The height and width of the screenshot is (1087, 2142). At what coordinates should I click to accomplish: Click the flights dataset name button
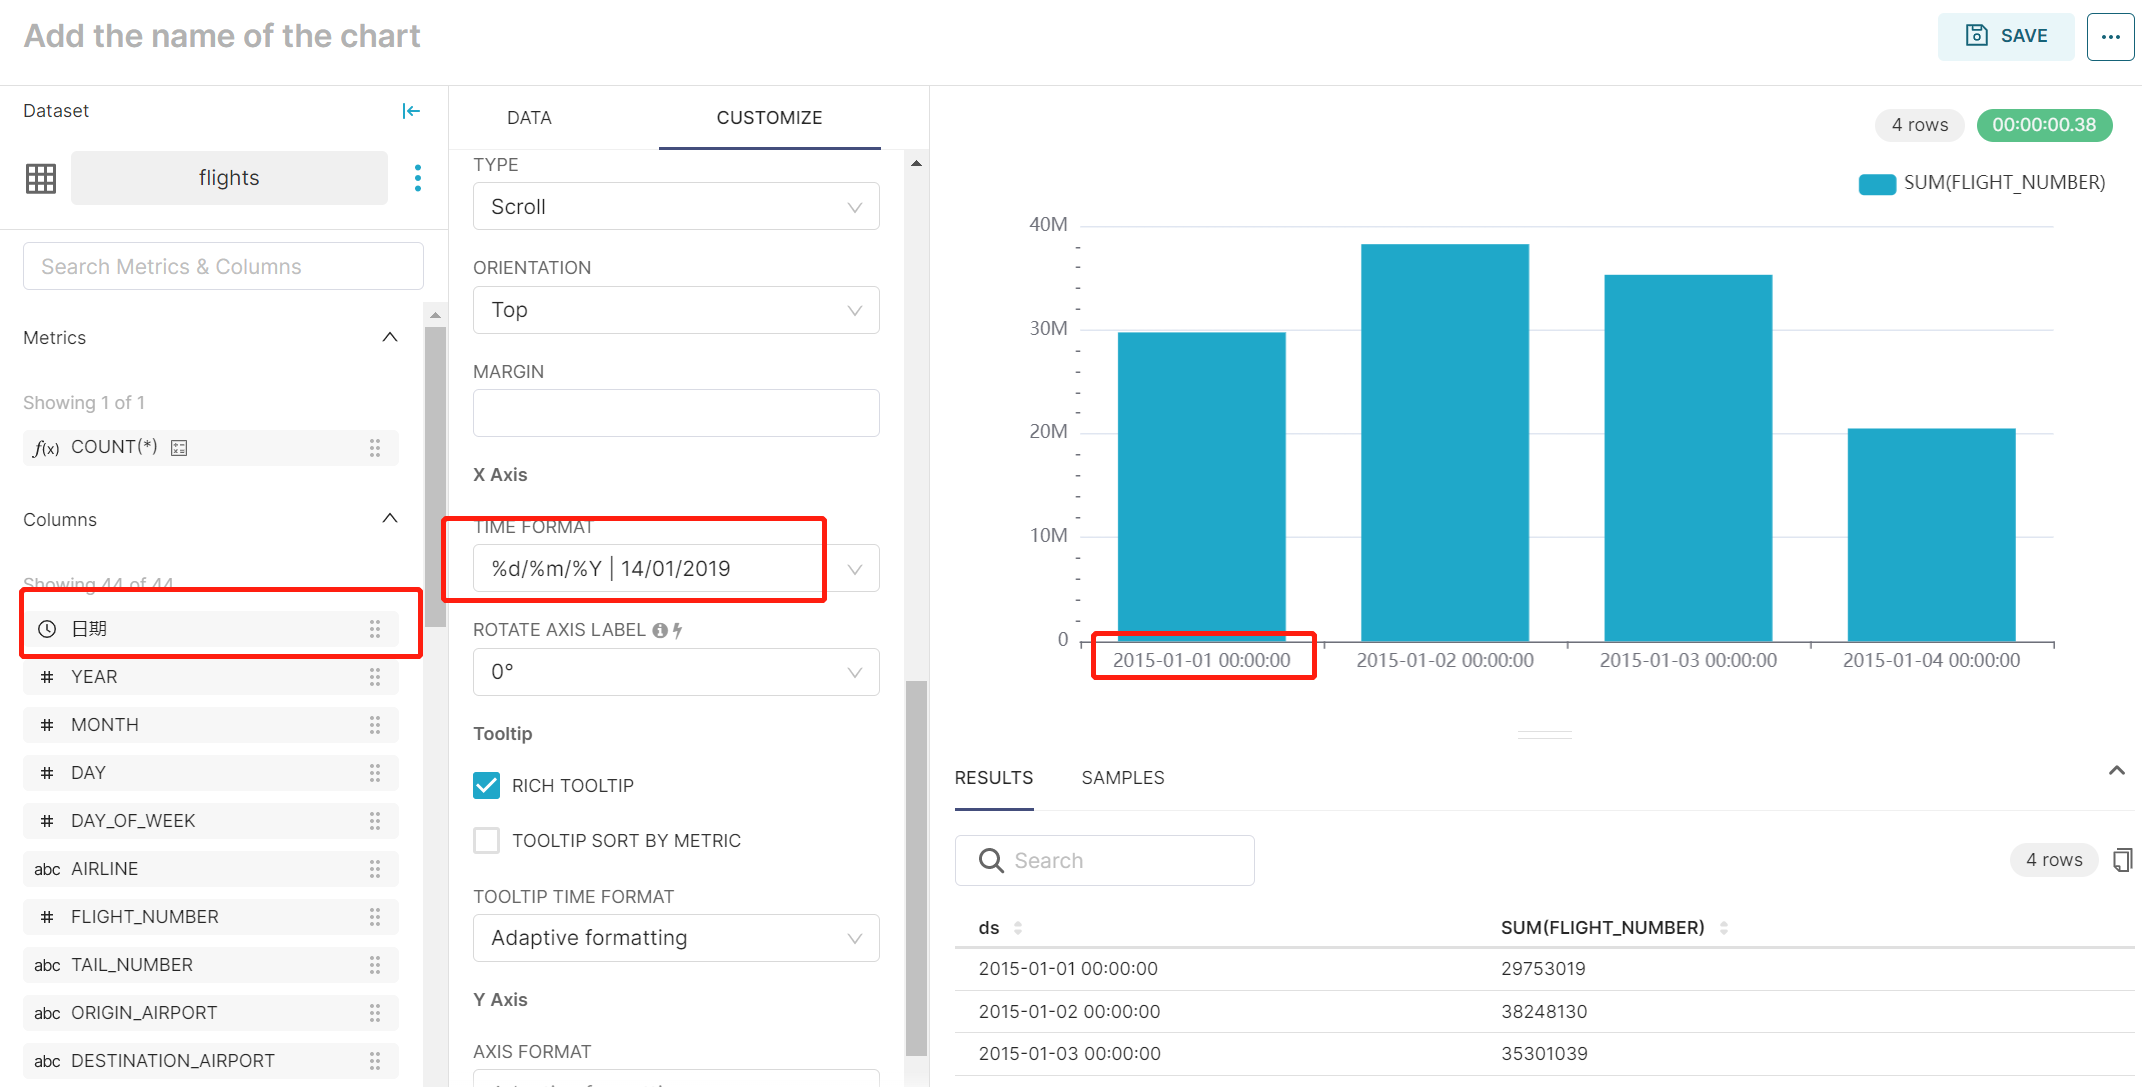229,179
